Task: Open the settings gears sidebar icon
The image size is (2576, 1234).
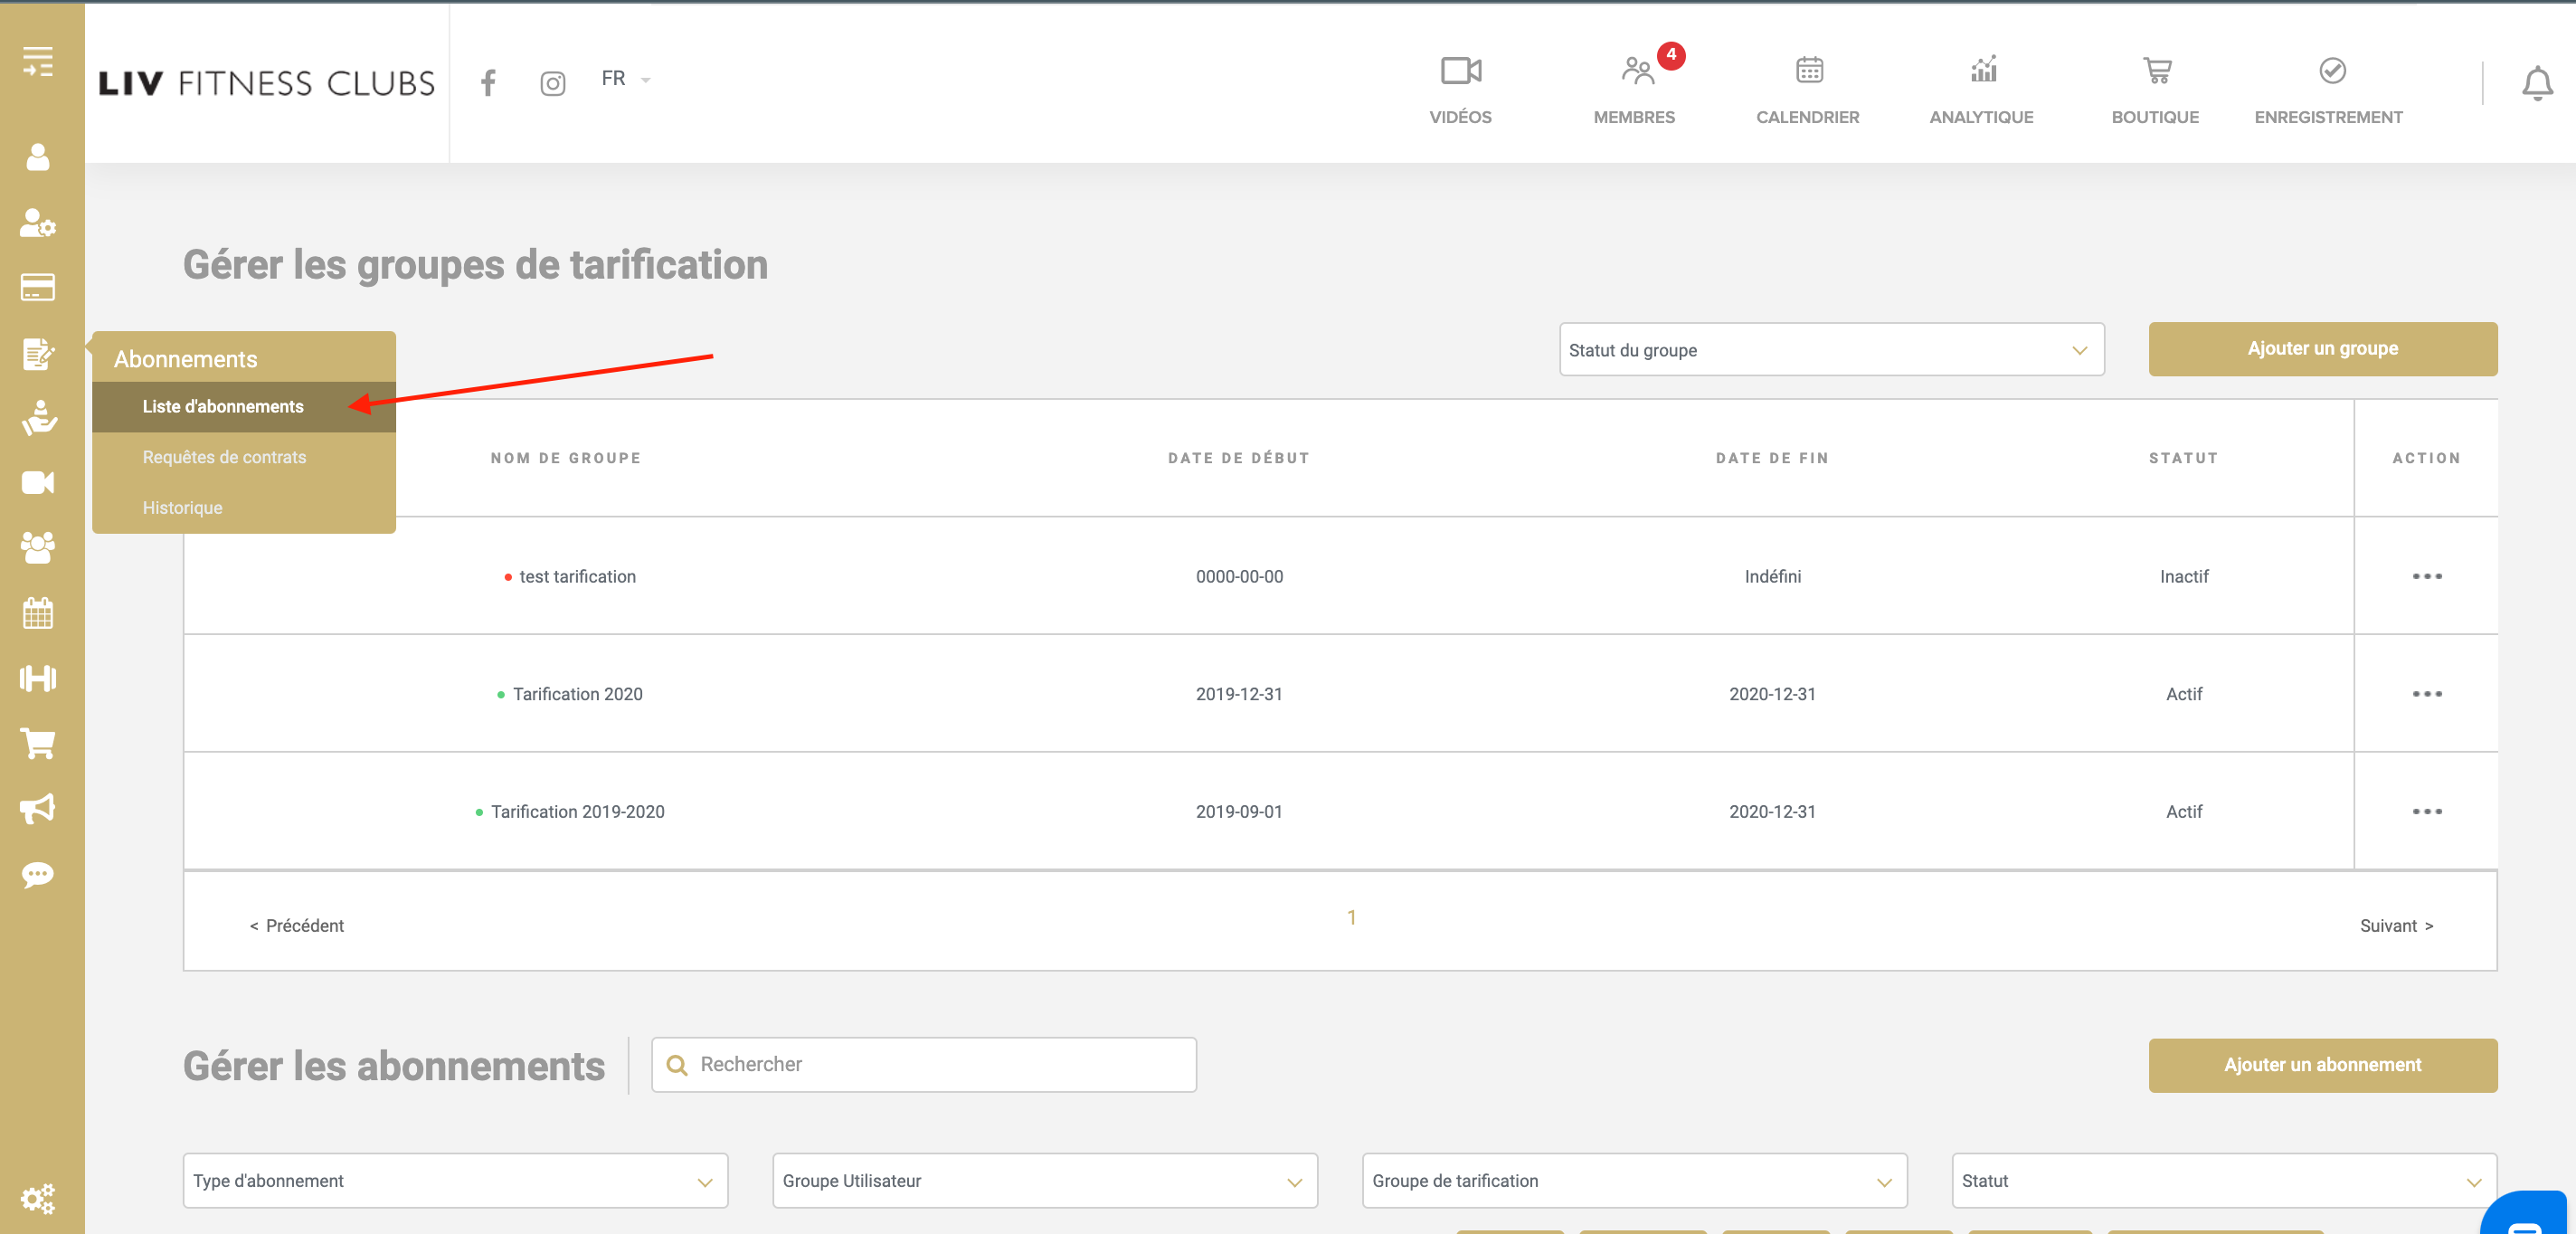Action: point(38,1198)
